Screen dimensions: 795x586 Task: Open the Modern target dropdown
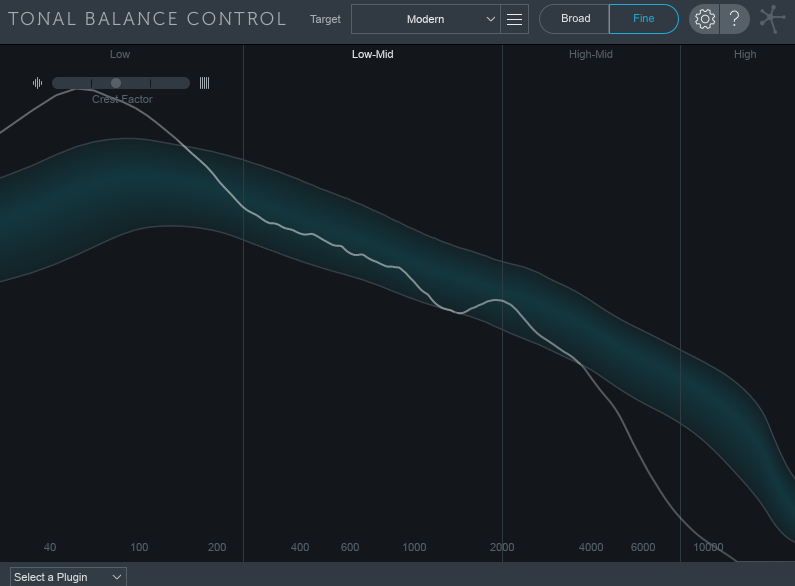coord(425,19)
